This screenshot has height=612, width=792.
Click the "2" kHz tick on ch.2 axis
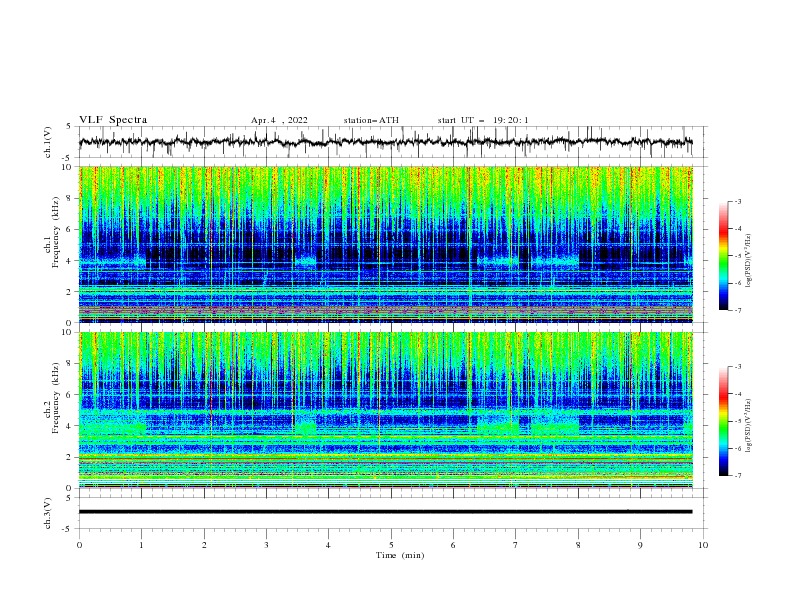(70, 457)
